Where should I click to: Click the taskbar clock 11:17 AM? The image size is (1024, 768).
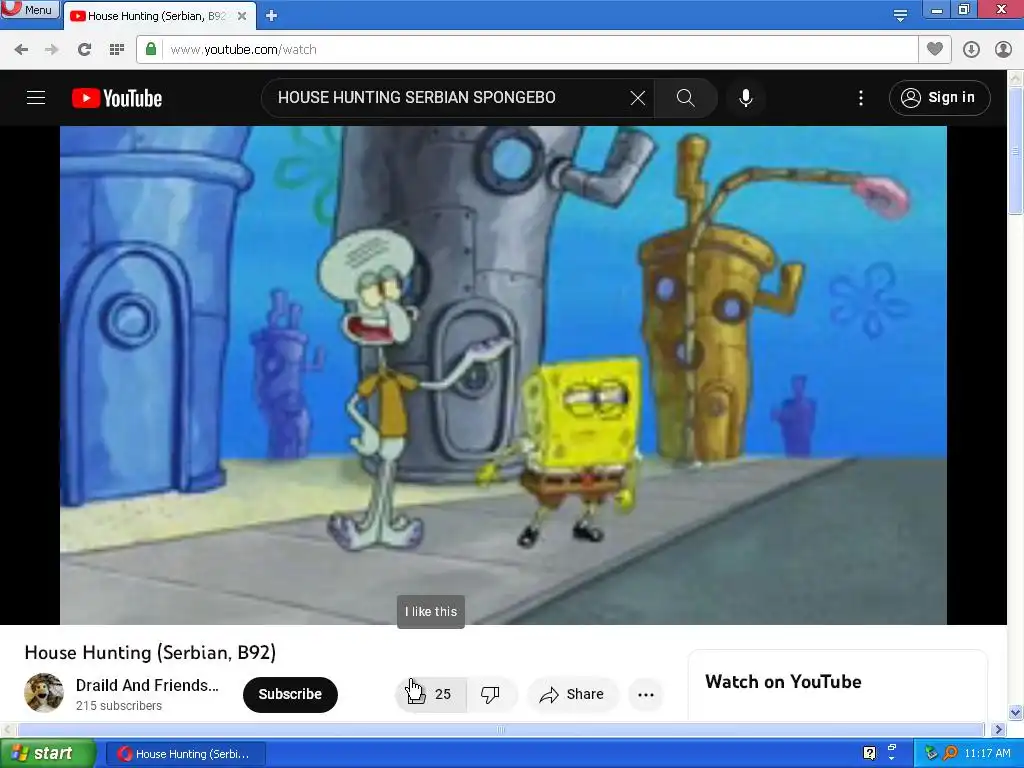coord(987,754)
